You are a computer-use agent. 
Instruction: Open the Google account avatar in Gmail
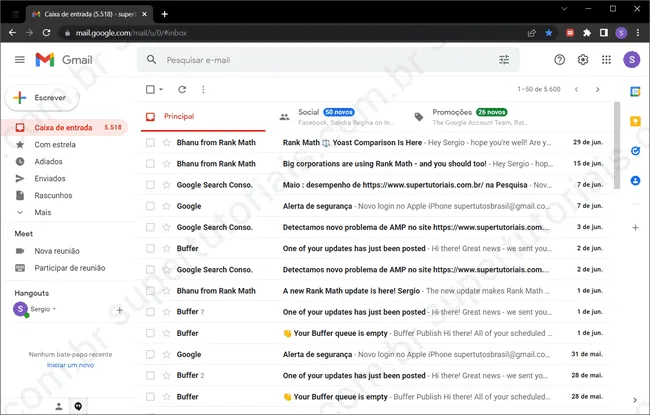pos(631,60)
